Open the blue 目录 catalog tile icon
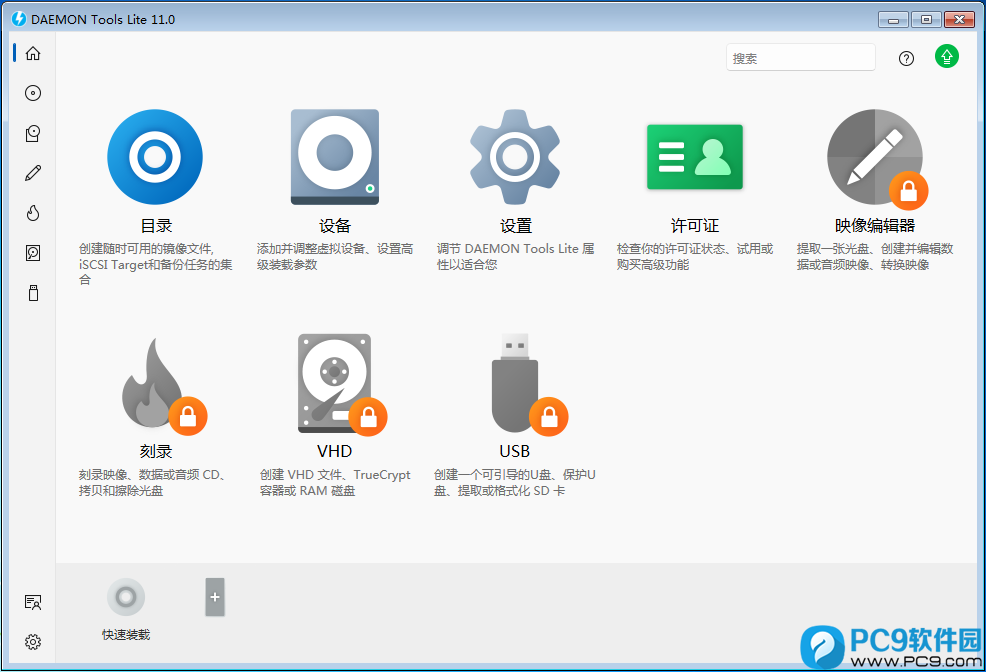 pyautogui.click(x=155, y=157)
